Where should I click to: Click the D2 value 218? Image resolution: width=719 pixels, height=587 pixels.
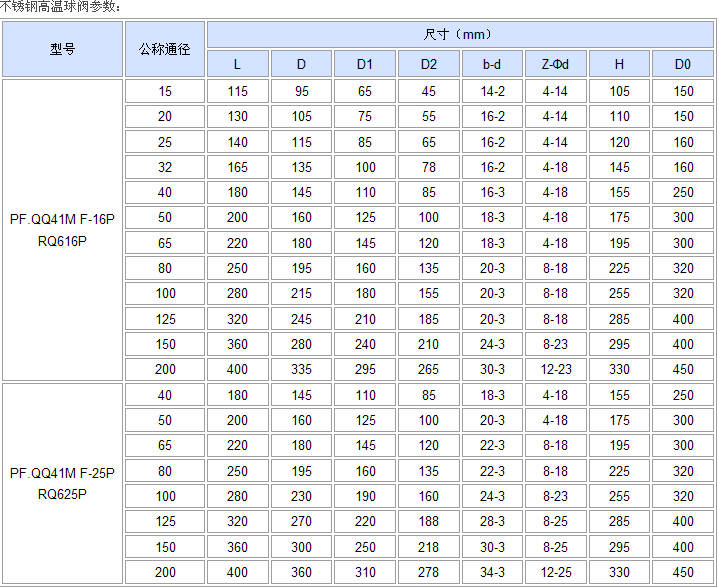[x=429, y=547]
